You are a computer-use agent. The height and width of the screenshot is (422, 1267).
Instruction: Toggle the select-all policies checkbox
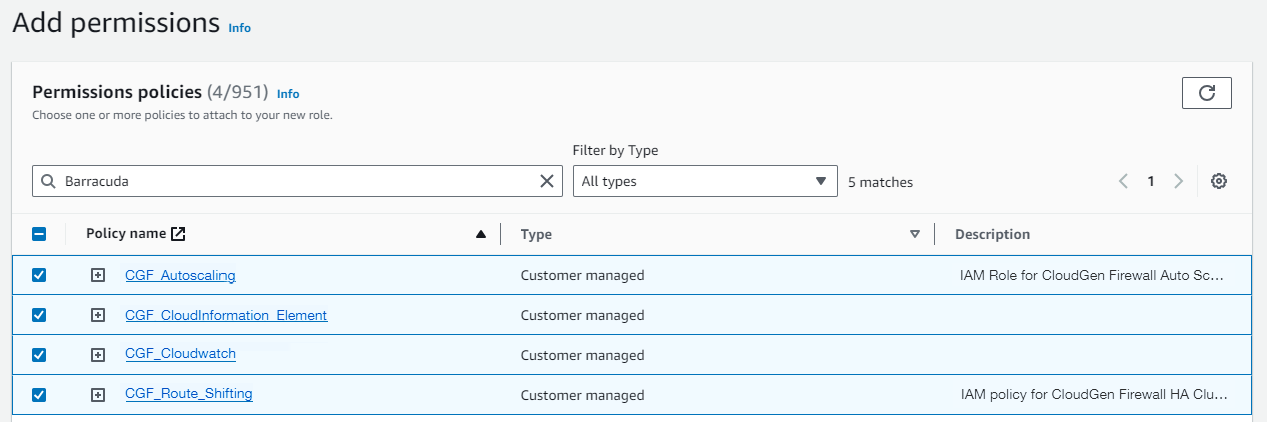pos(39,234)
